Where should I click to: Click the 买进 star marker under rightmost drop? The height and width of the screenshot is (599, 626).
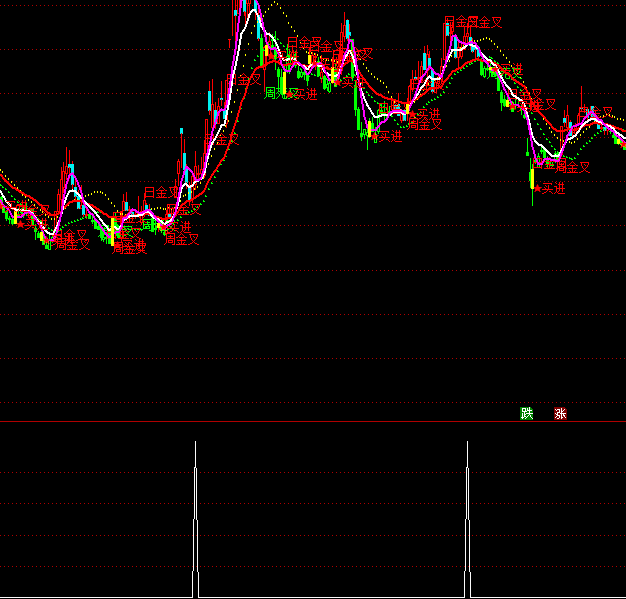click(550, 188)
